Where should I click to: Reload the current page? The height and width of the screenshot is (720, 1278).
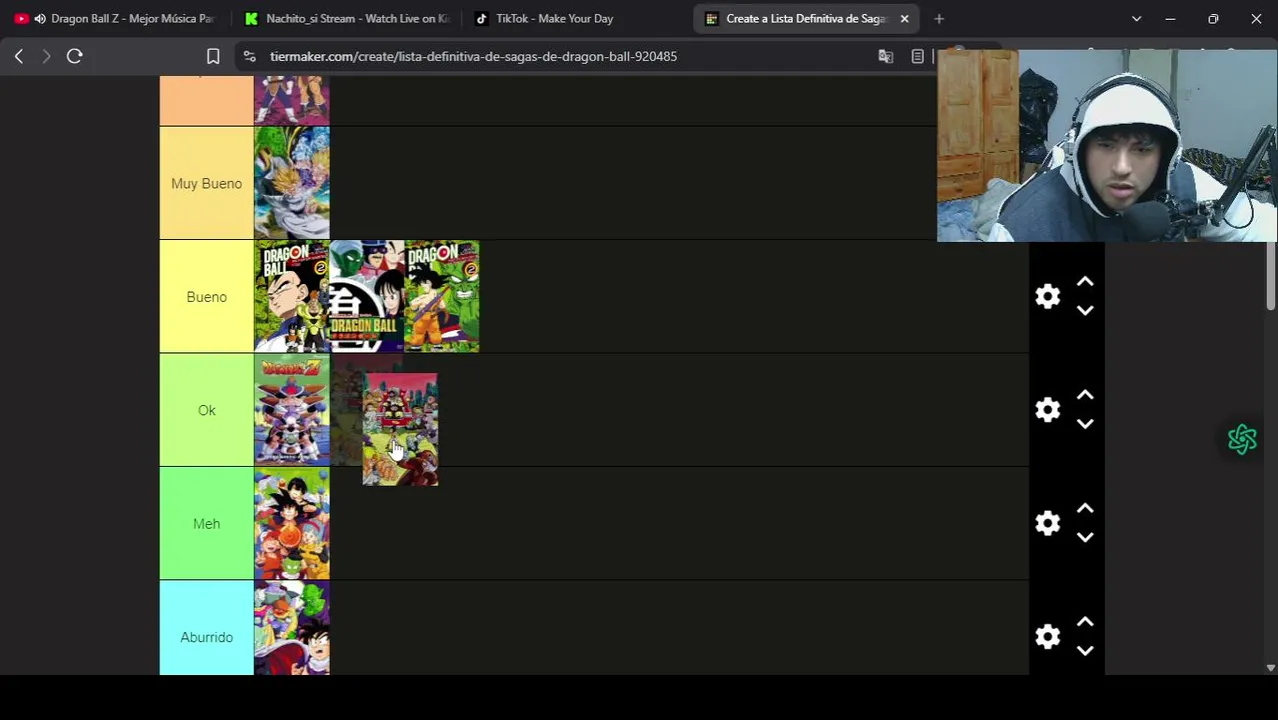click(74, 56)
